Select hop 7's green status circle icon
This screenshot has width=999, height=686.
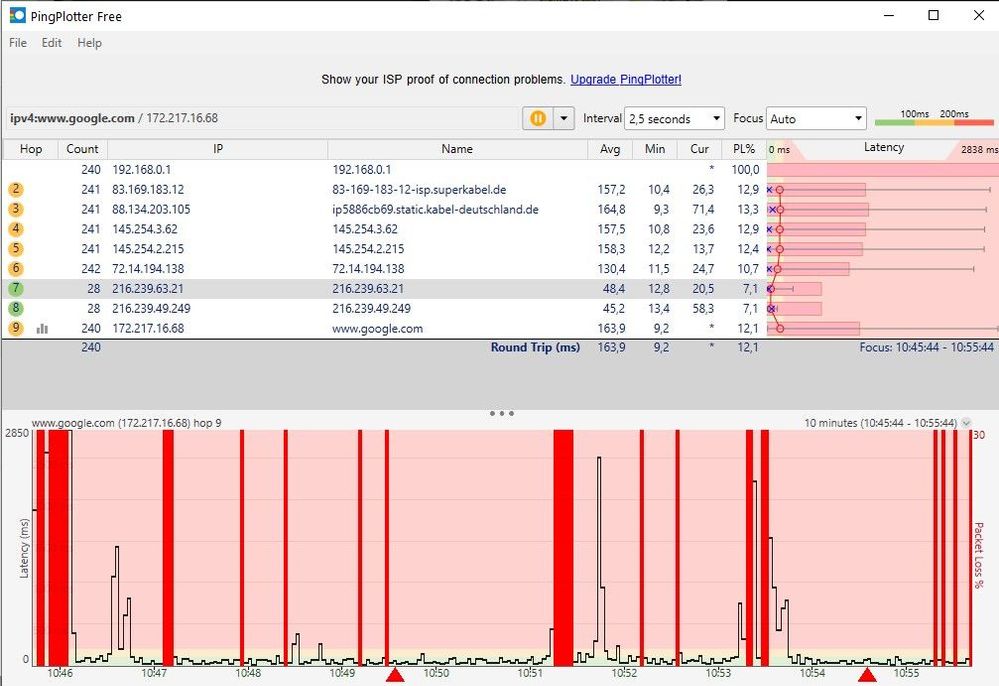click(x=15, y=288)
